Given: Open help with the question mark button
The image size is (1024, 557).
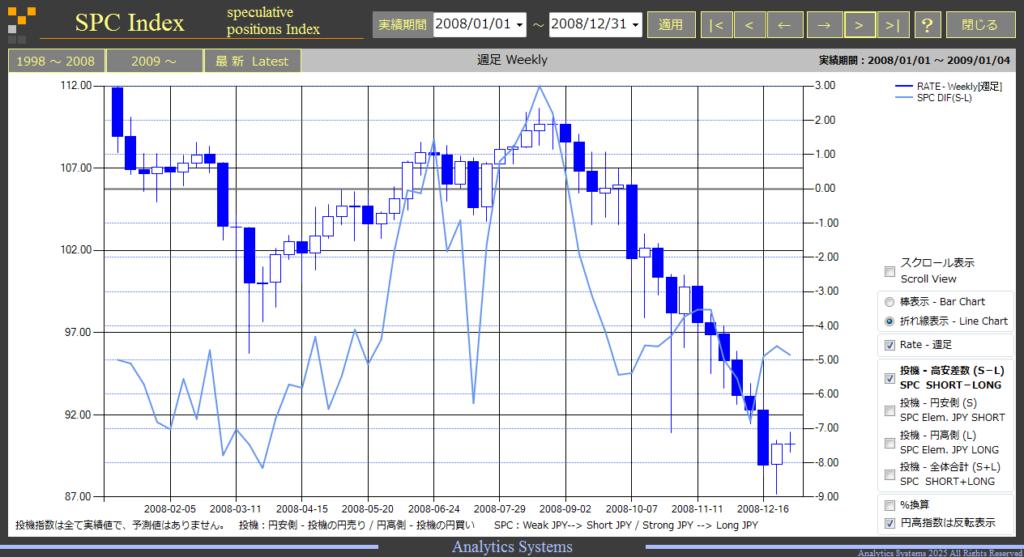Looking at the screenshot, I should (927, 25).
